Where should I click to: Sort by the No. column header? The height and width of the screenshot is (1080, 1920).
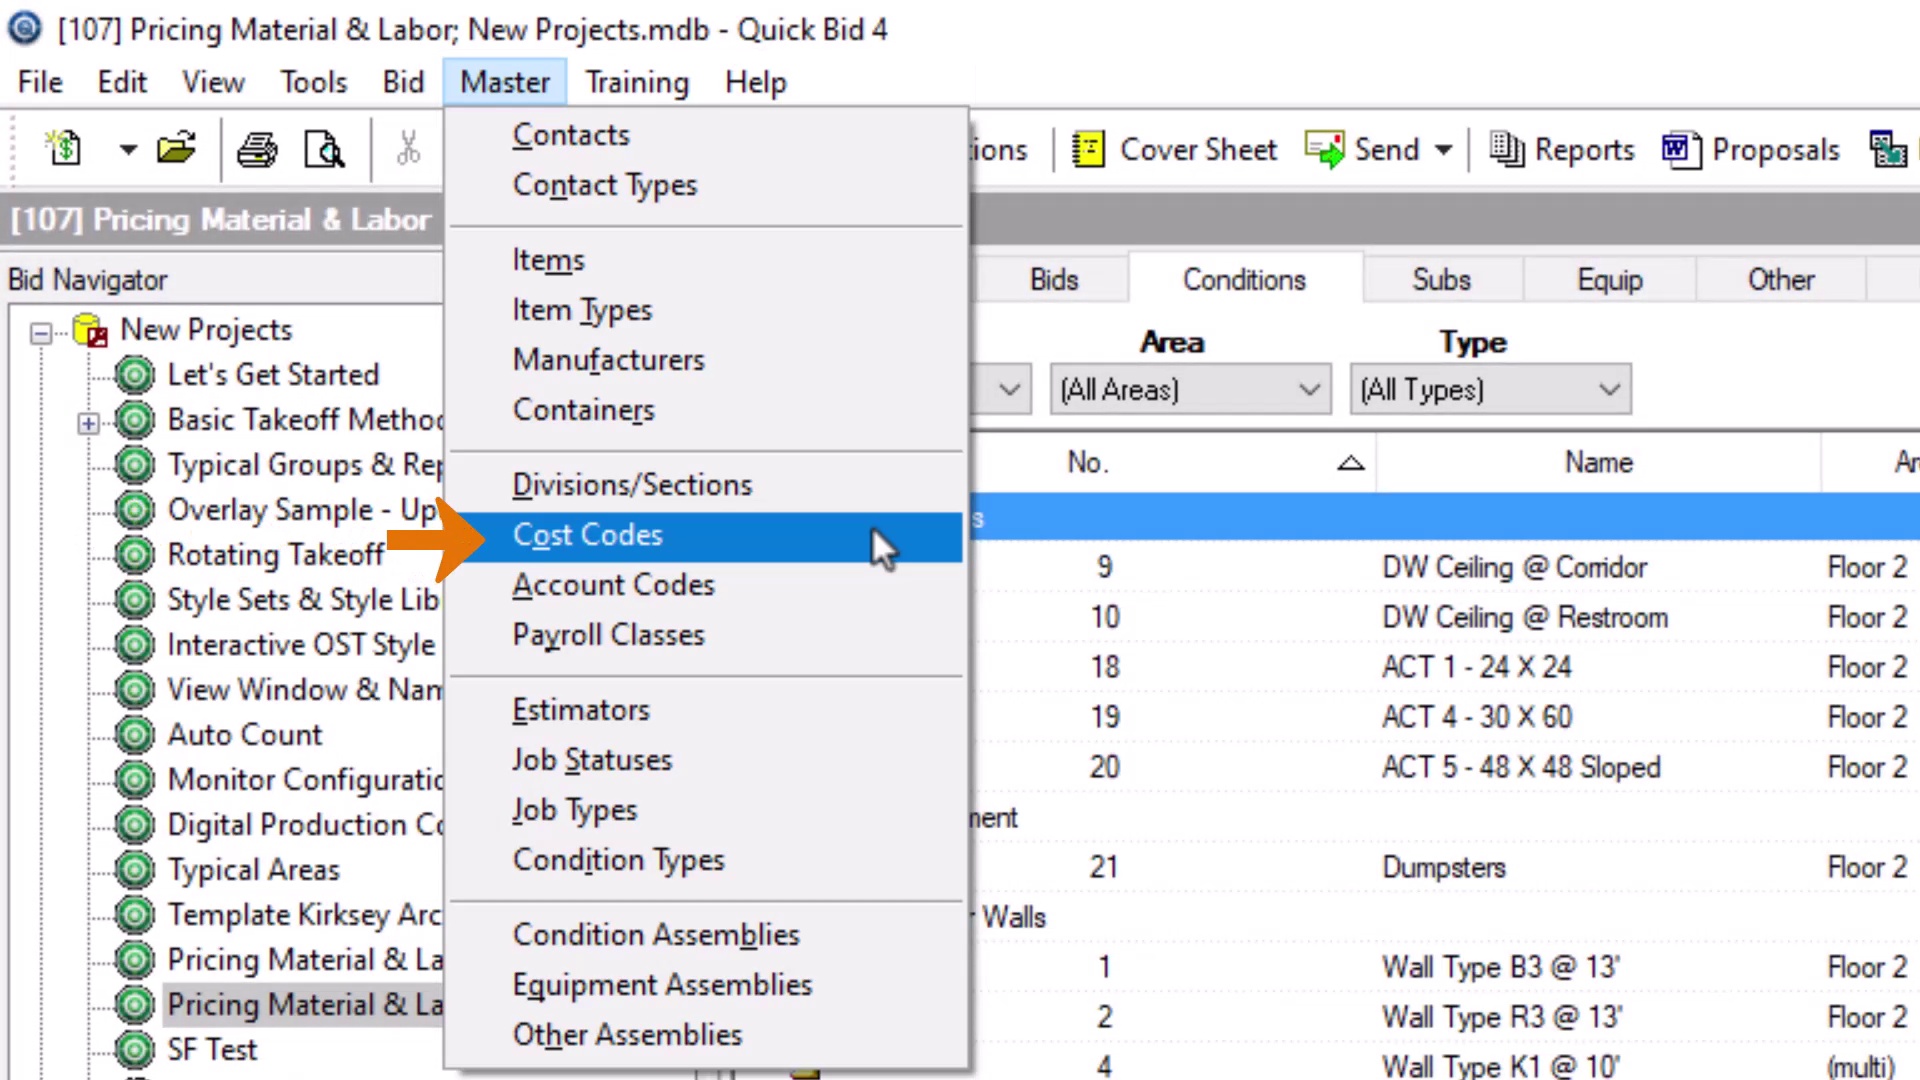[1087, 462]
